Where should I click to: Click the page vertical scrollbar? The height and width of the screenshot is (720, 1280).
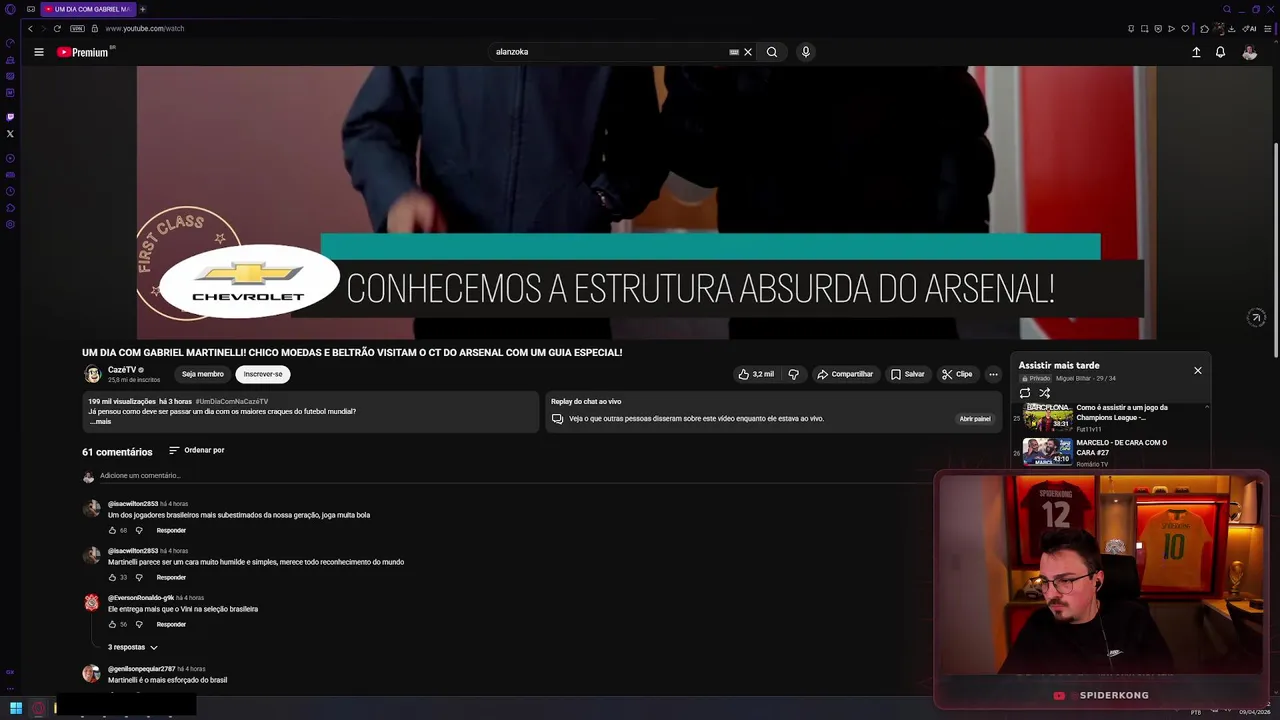(1276, 250)
